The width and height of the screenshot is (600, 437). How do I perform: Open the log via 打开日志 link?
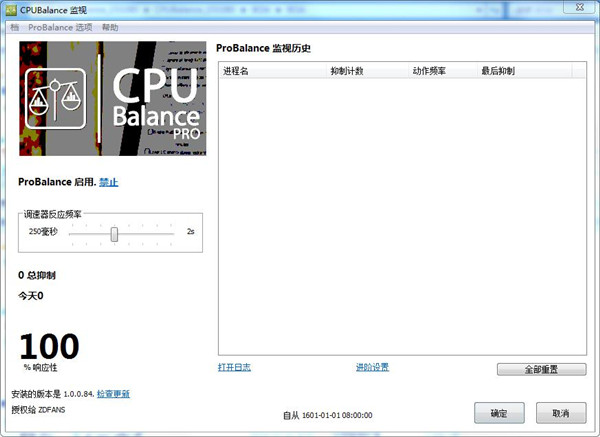pyautogui.click(x=234, y=367)
